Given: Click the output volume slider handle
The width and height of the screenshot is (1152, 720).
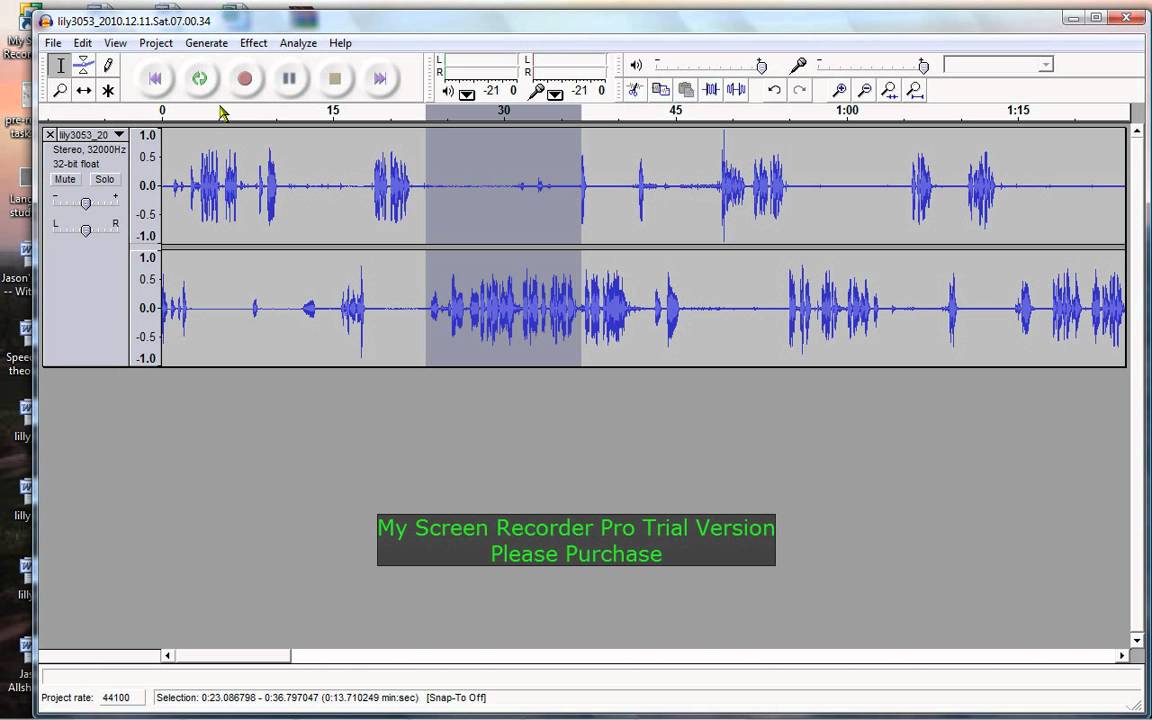Looking at the screenshot, I should click(762, 68).
